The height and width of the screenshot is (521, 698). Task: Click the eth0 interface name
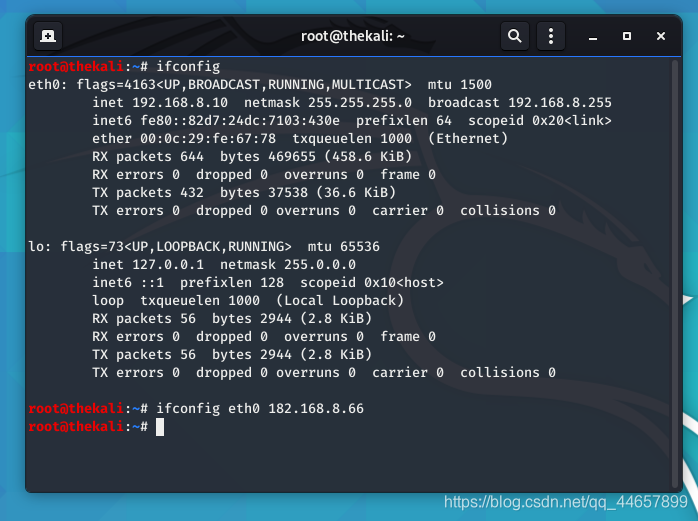click(x=43, y=85)
